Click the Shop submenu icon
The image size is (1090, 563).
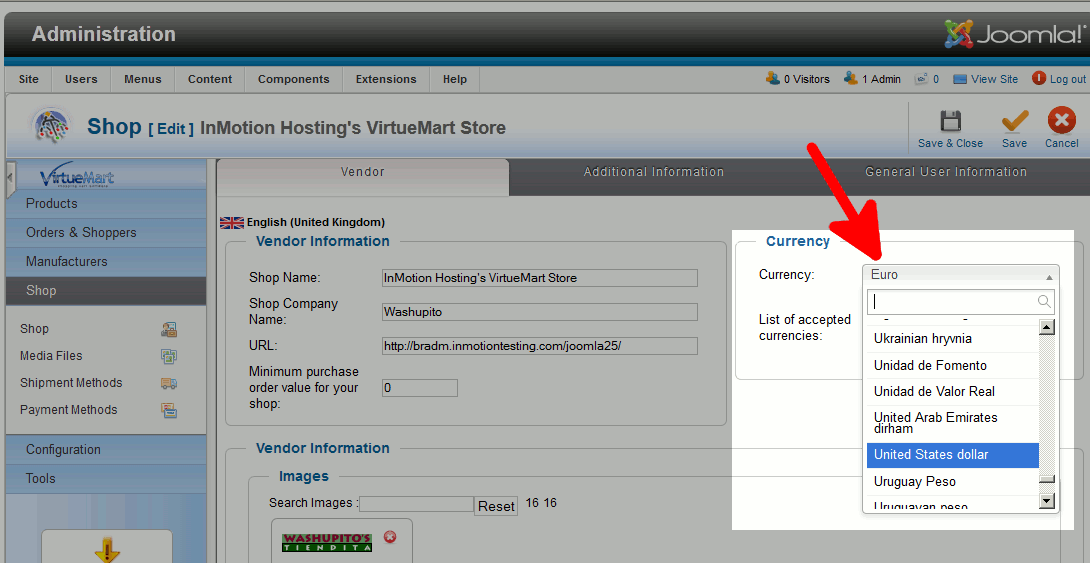click(169, 329)
